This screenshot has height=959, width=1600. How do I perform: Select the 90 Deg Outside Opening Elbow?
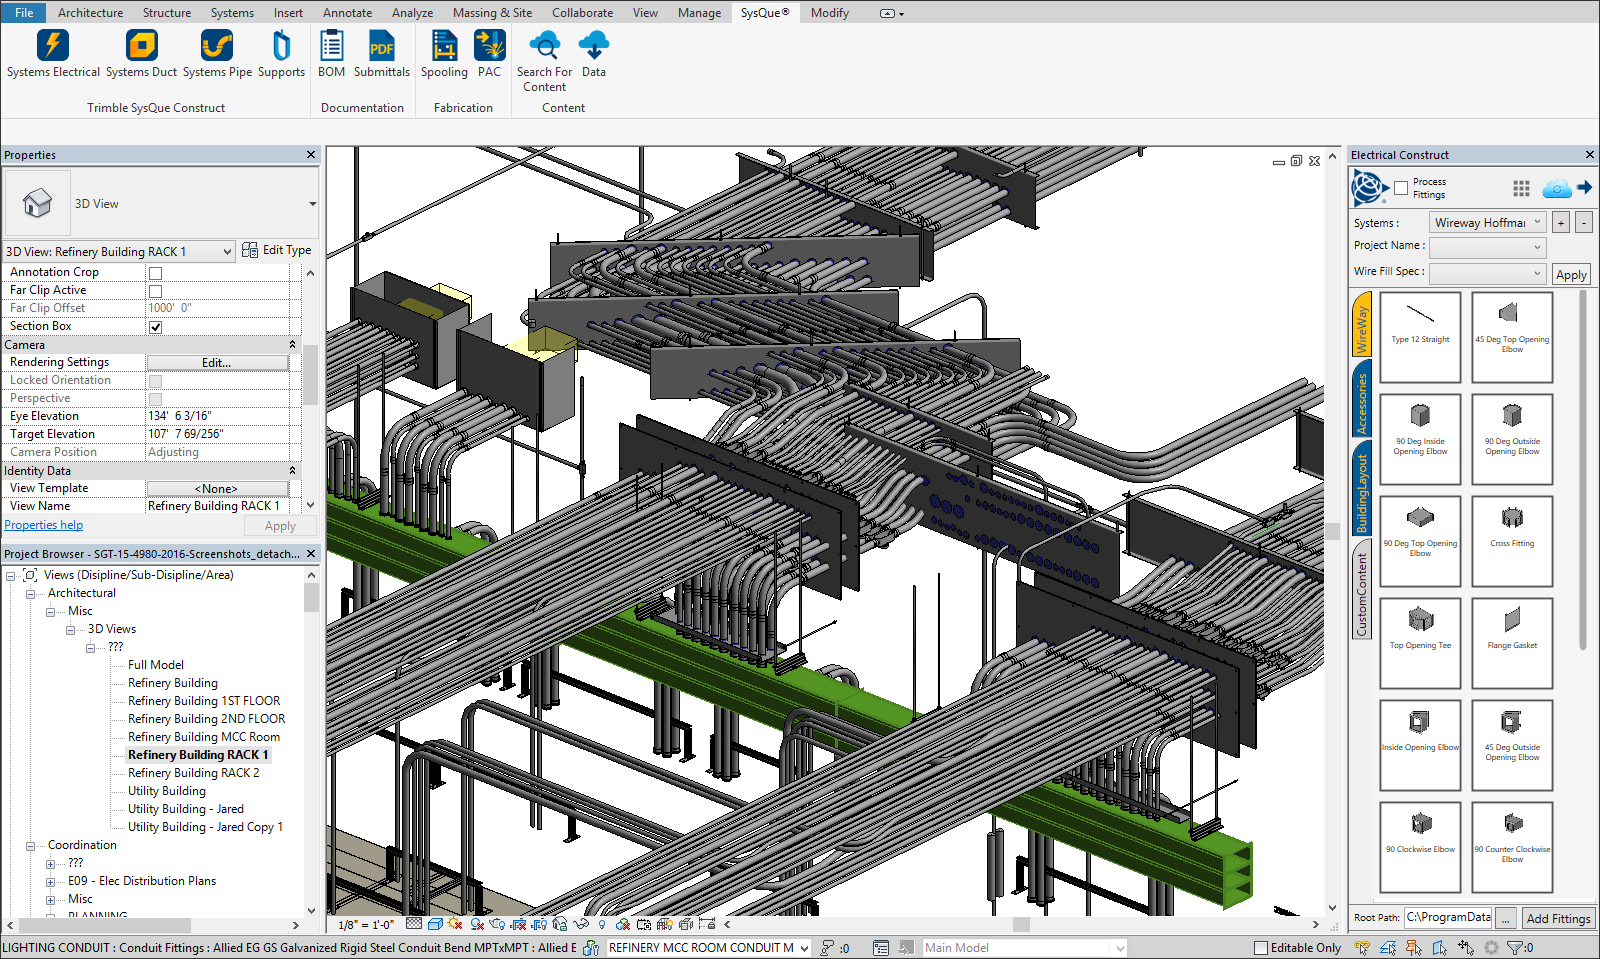click(x=1512, y=439)
